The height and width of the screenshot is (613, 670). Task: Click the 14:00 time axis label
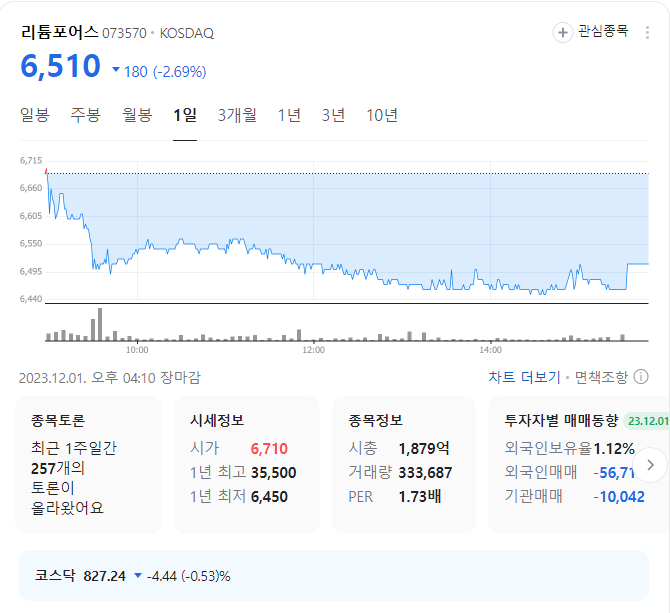coord(491,350)
